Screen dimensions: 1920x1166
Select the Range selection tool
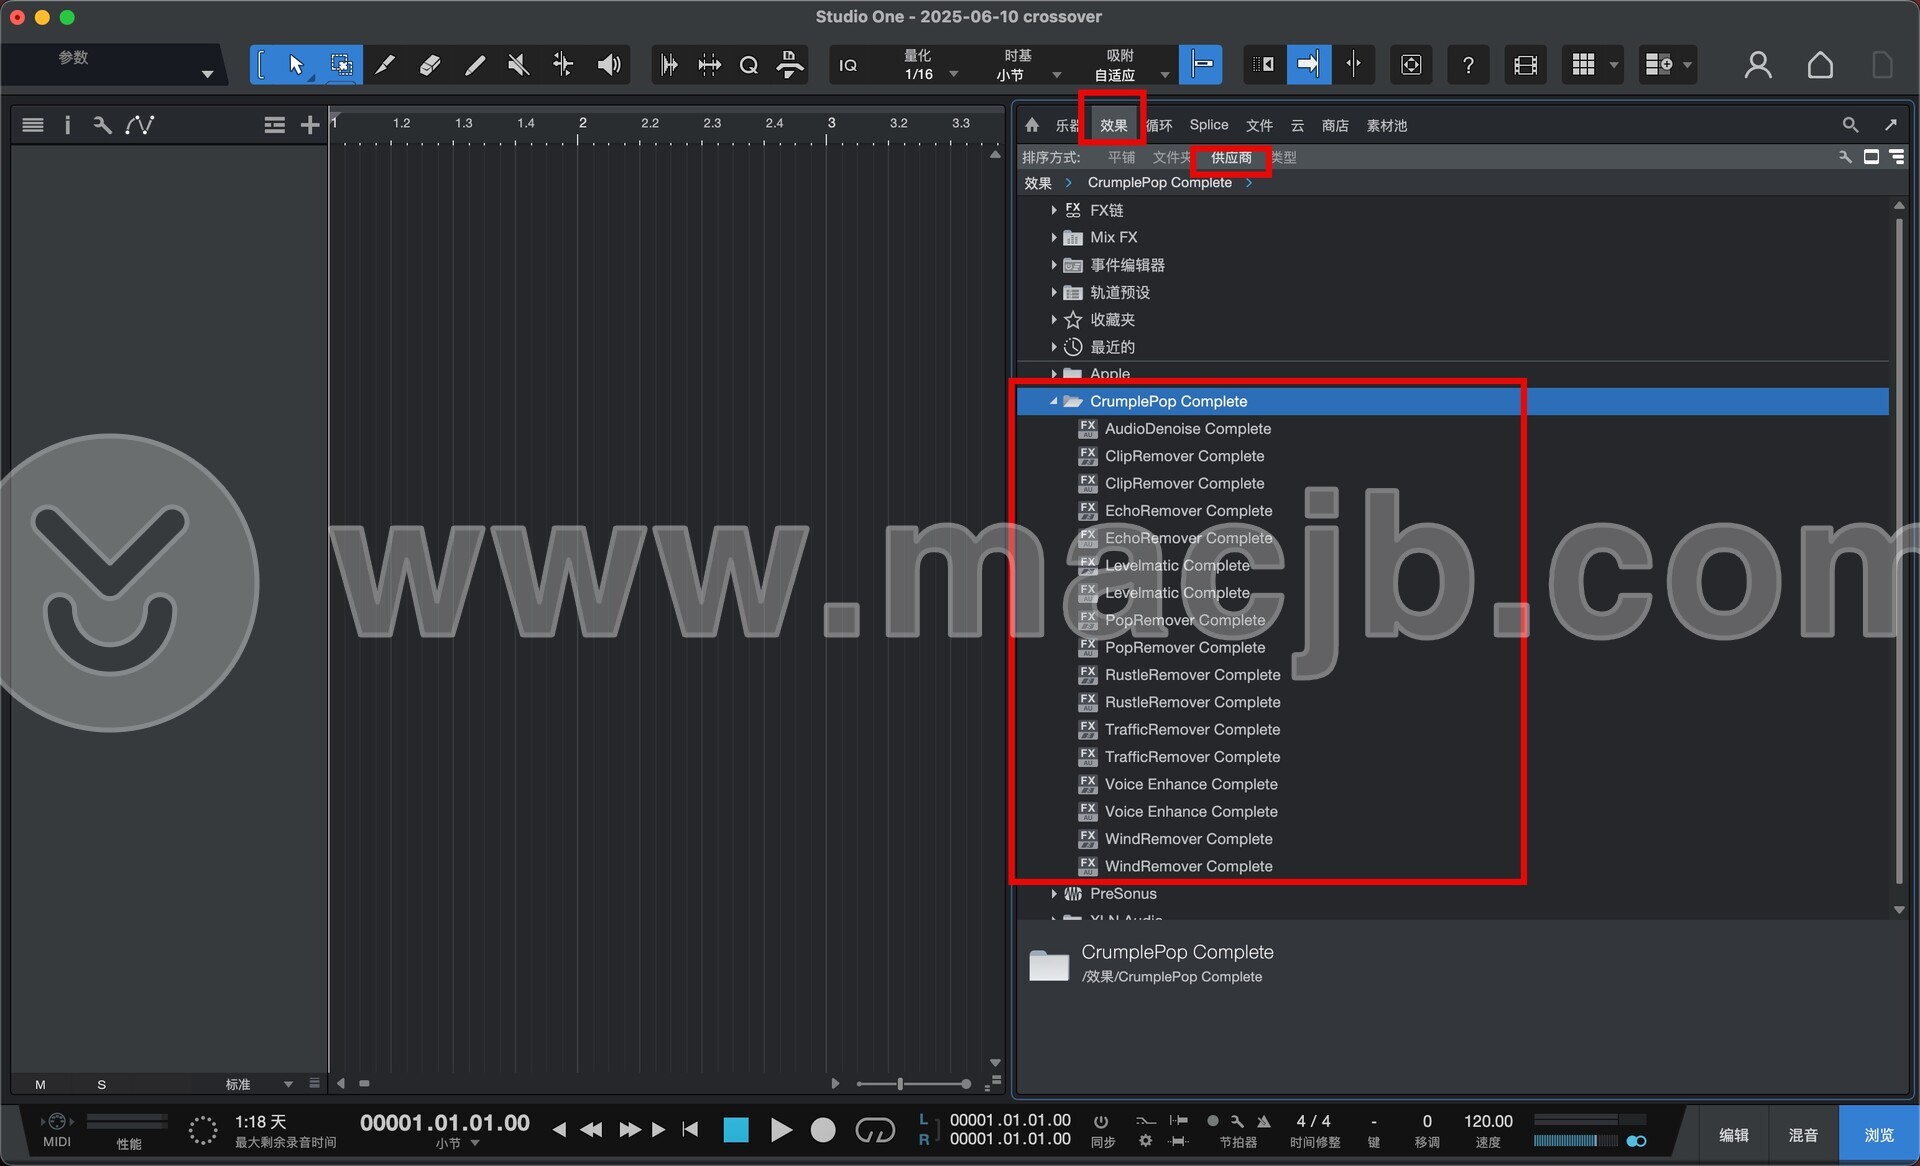(341, 65)
